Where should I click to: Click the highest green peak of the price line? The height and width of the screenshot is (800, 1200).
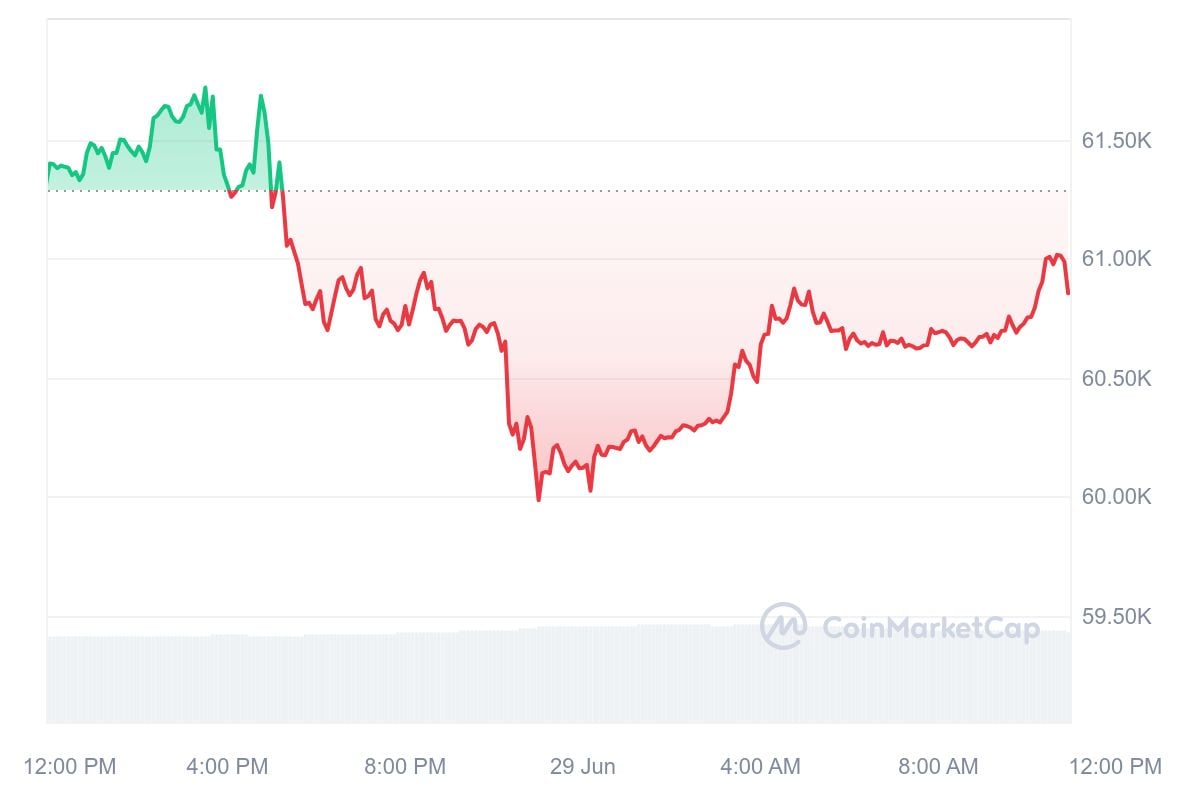coord(205,88)
